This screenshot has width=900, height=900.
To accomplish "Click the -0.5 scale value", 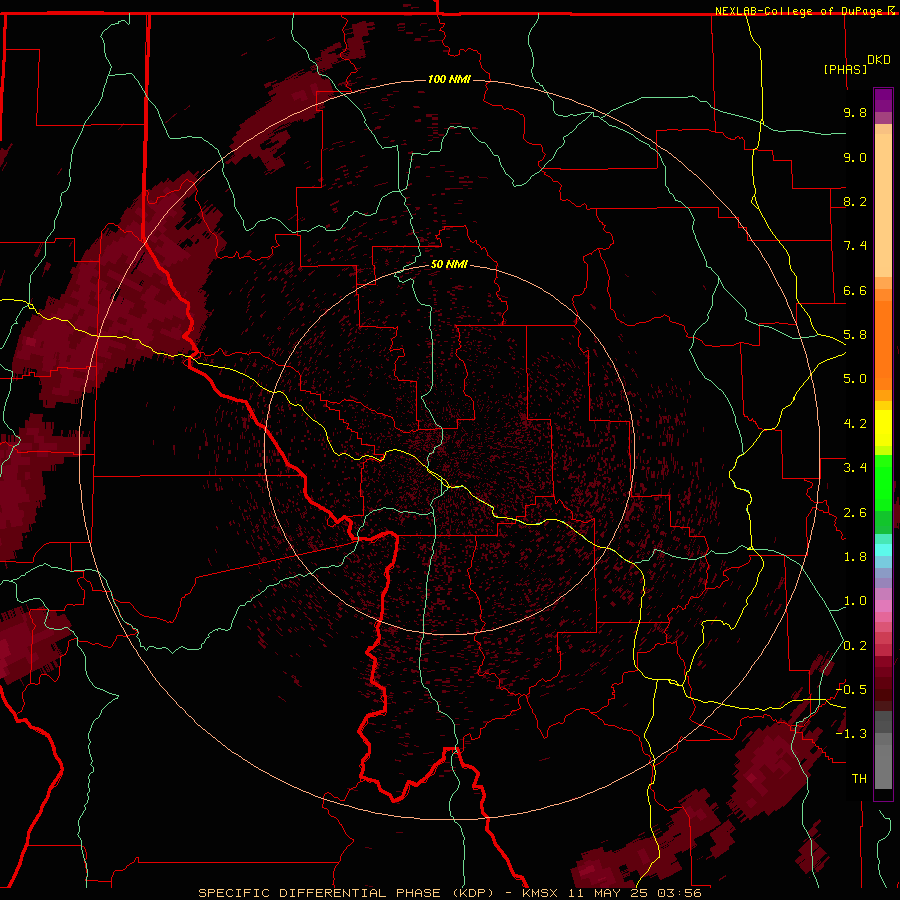I will coord(852,690).
